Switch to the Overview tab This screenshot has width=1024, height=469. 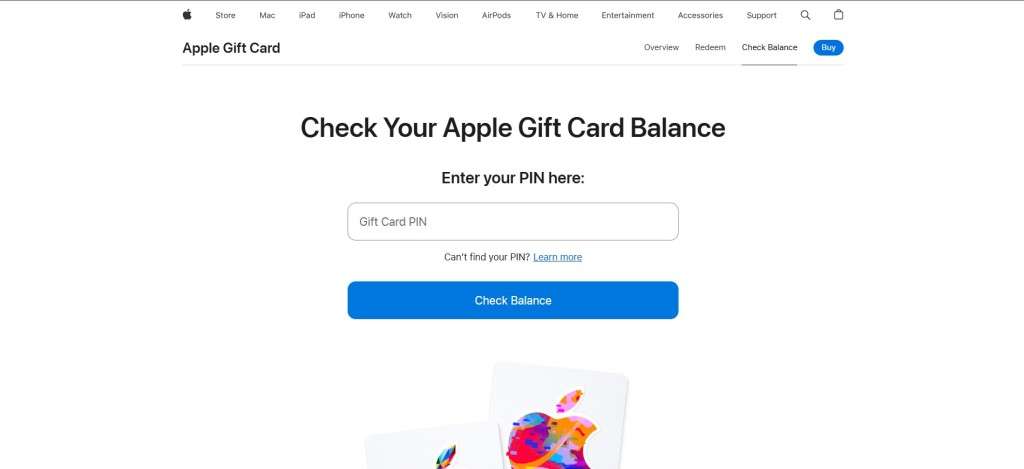[x=662, y=47]
